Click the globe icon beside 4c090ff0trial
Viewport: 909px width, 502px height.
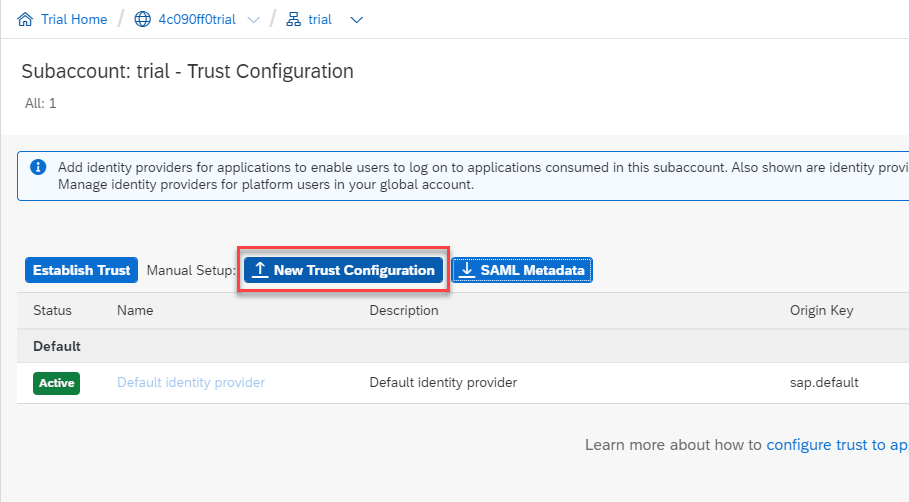pos(142,20)
